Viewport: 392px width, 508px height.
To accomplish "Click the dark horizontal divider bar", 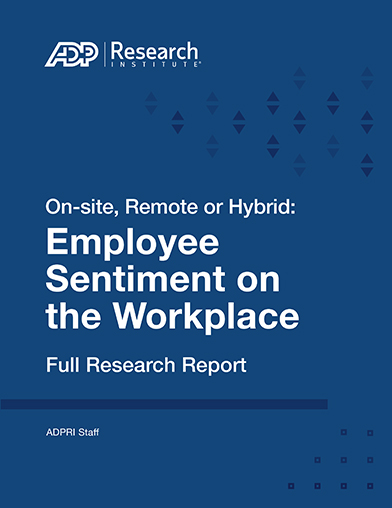I will (164, 404).
